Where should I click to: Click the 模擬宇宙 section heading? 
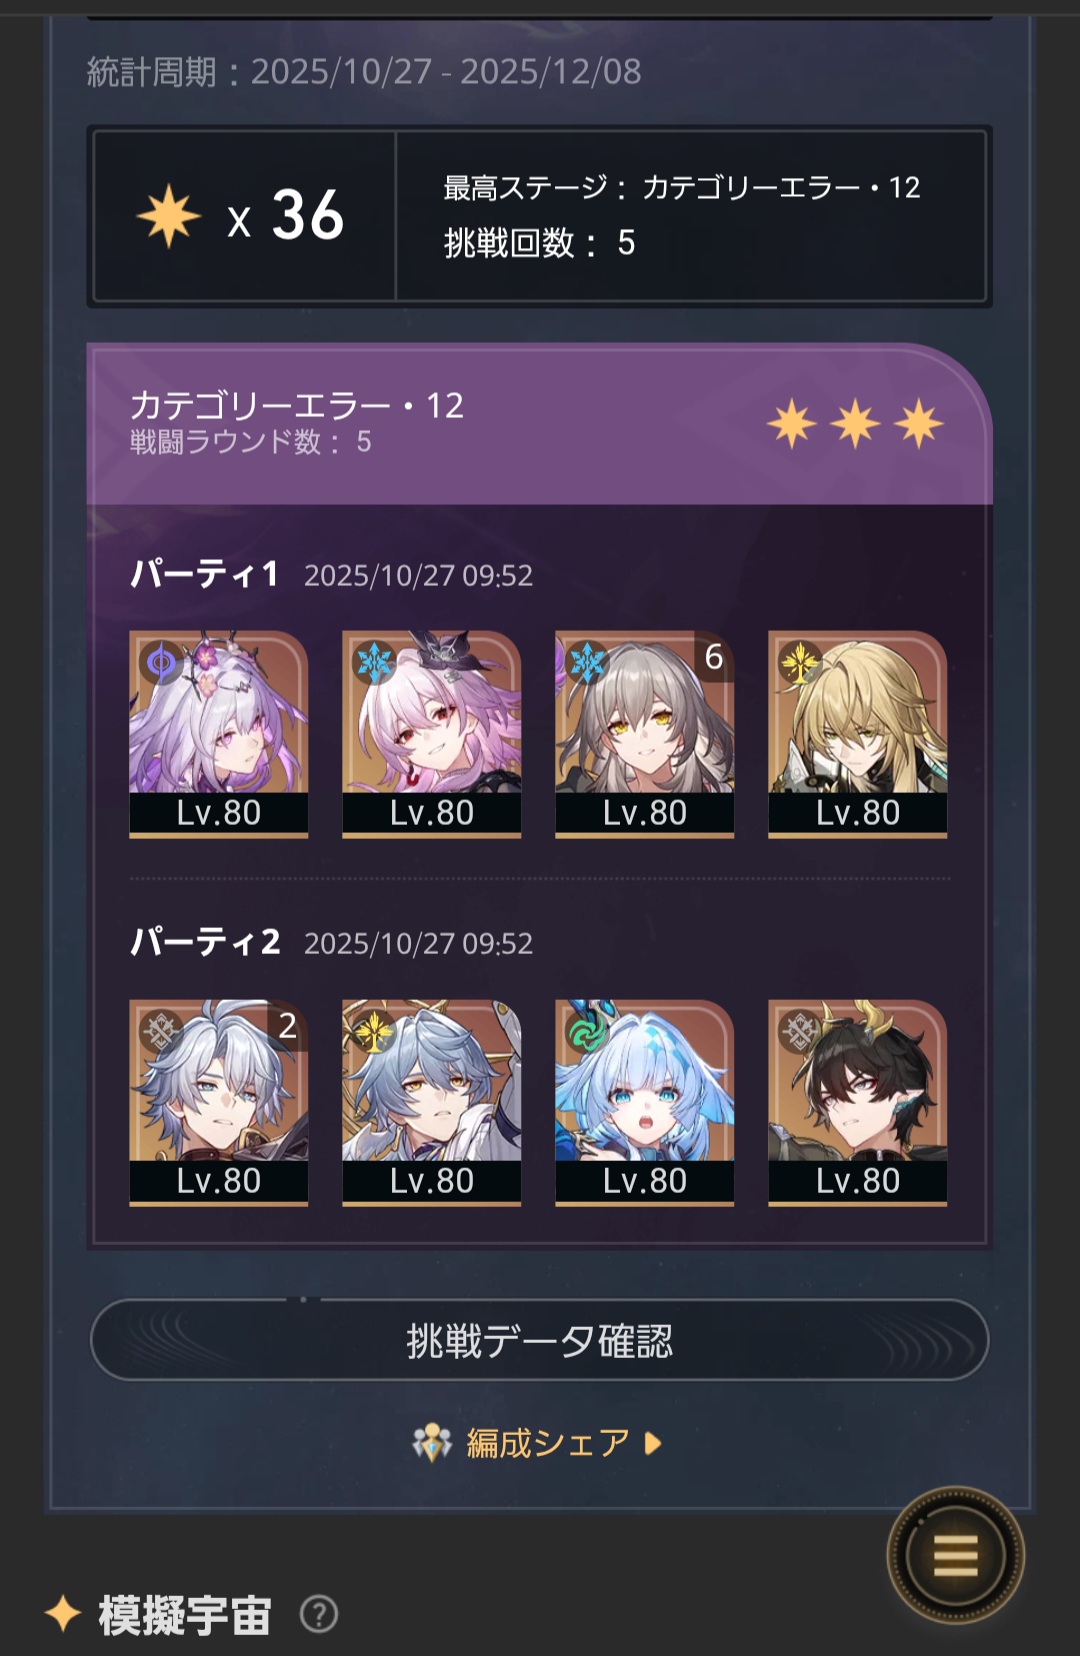pyautogui.click(x=185, y=1614)
